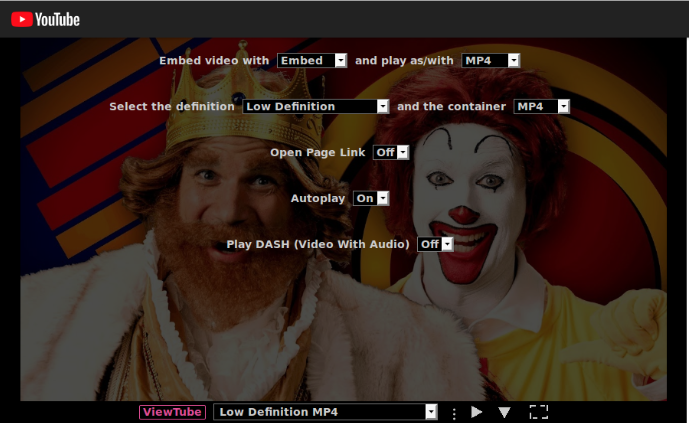Open the container MP4 dropdown
Image resolution: width=689 pixels, height=423 pixels.
click(541, 106)
